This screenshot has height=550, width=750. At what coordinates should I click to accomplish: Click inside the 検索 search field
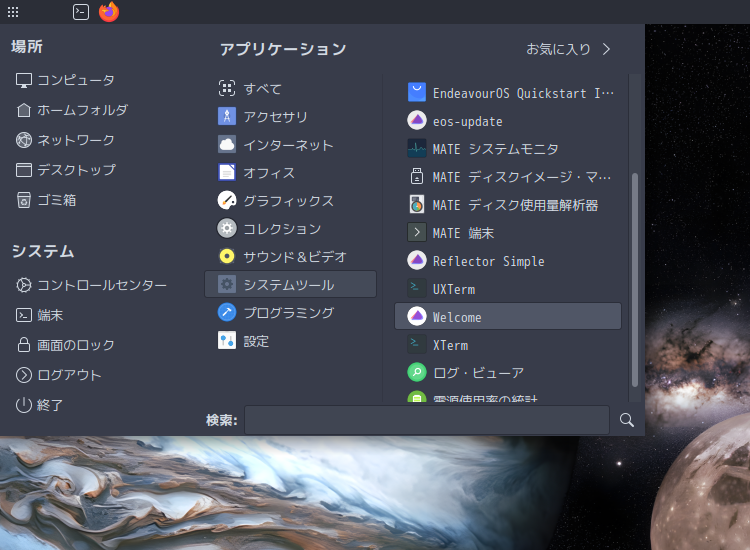pyautogui.click(x=427, y=420)
